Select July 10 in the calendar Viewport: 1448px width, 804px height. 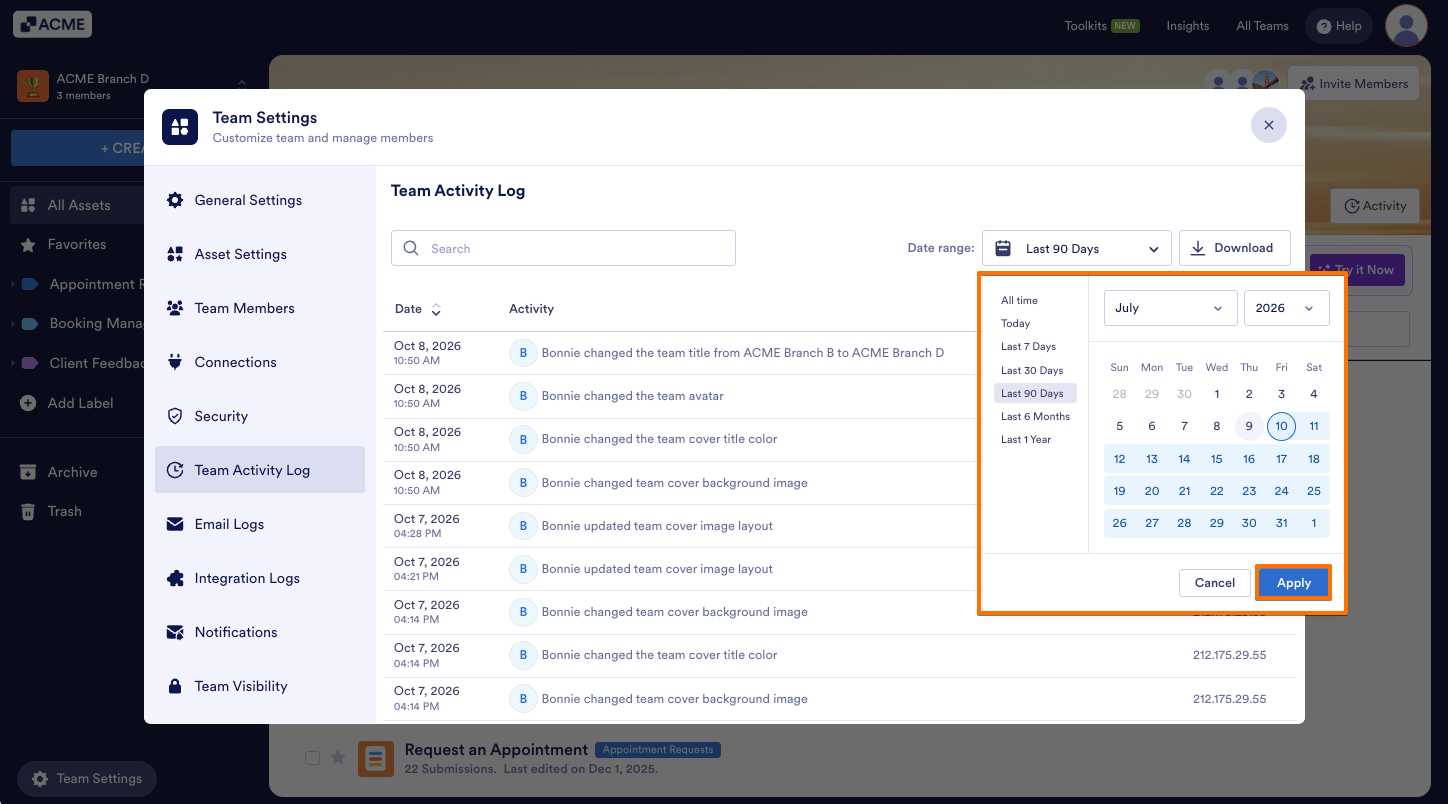[x=1281, y=427]
